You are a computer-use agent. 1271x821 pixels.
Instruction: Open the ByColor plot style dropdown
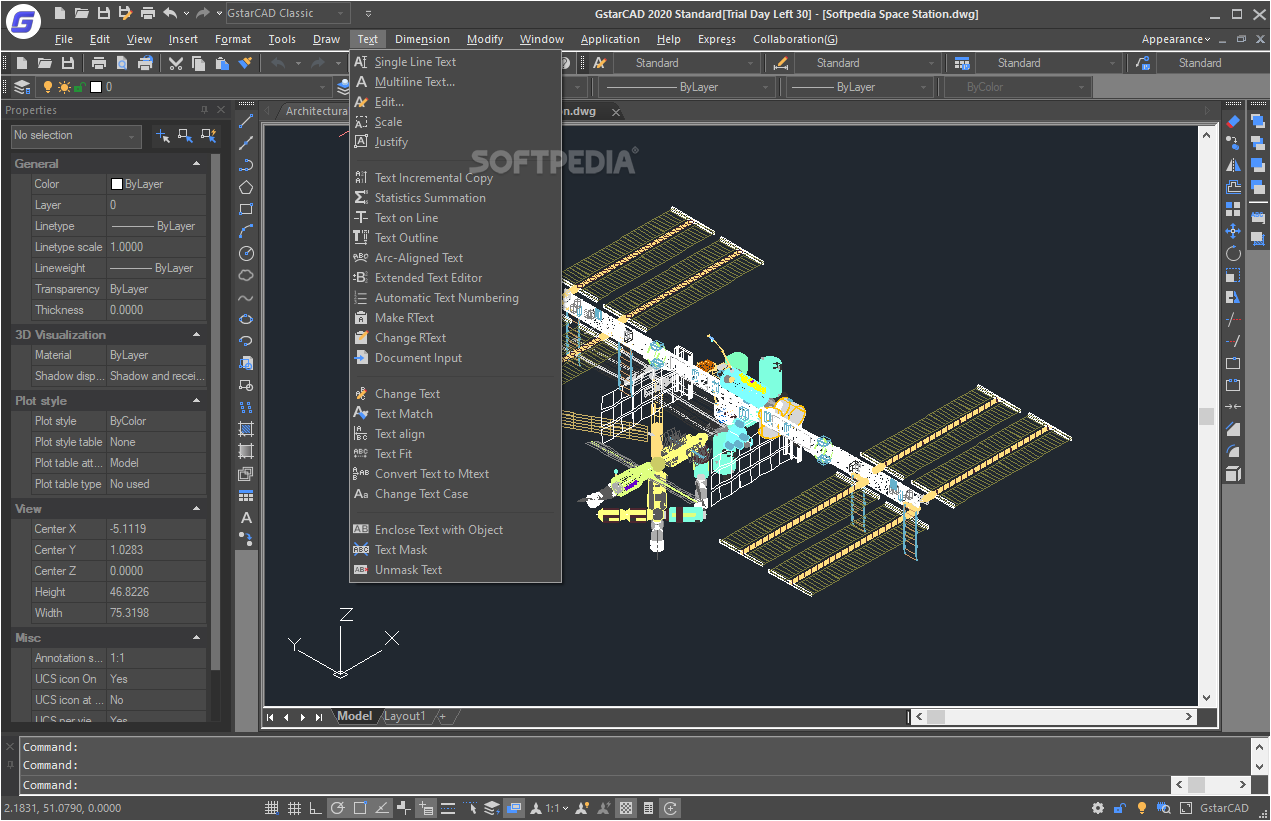[x=1018, y=87]
